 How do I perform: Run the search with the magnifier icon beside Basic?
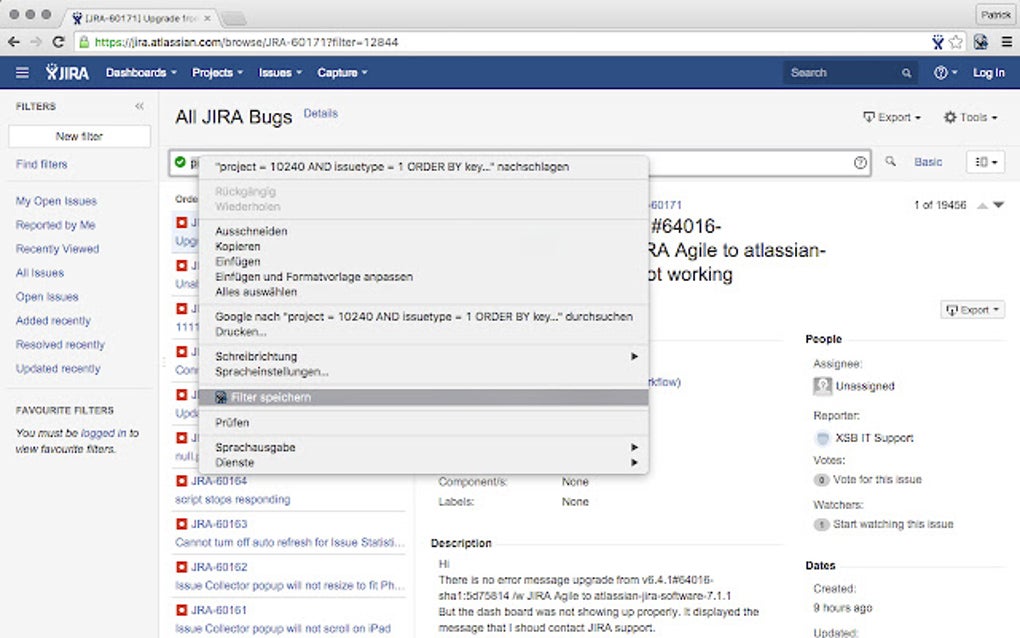click(x=890, y=161)
